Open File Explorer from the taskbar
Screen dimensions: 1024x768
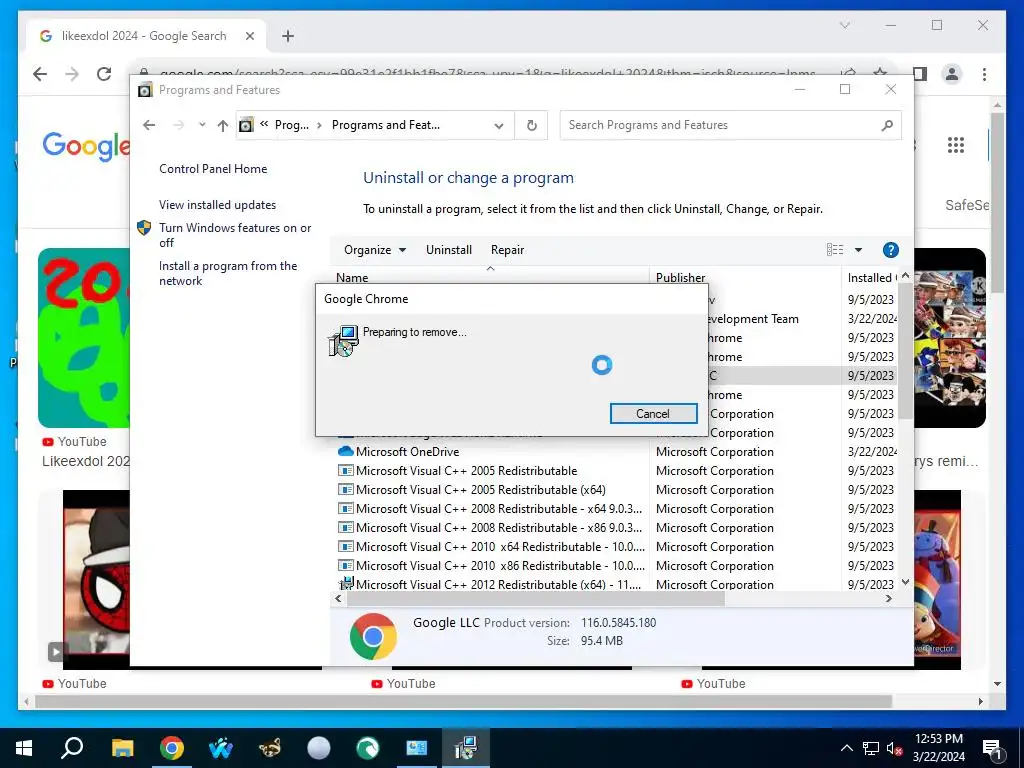click(122, 748)
